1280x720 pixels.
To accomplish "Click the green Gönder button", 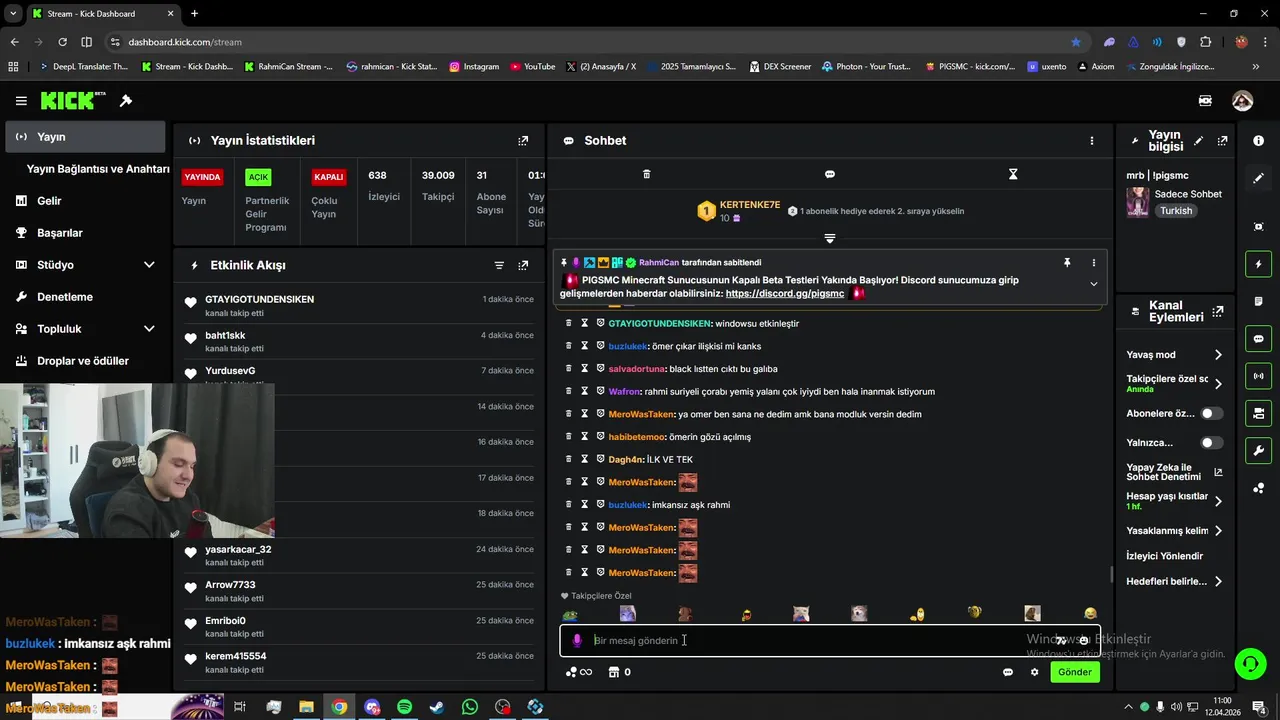I will [x=1075, y=672].
